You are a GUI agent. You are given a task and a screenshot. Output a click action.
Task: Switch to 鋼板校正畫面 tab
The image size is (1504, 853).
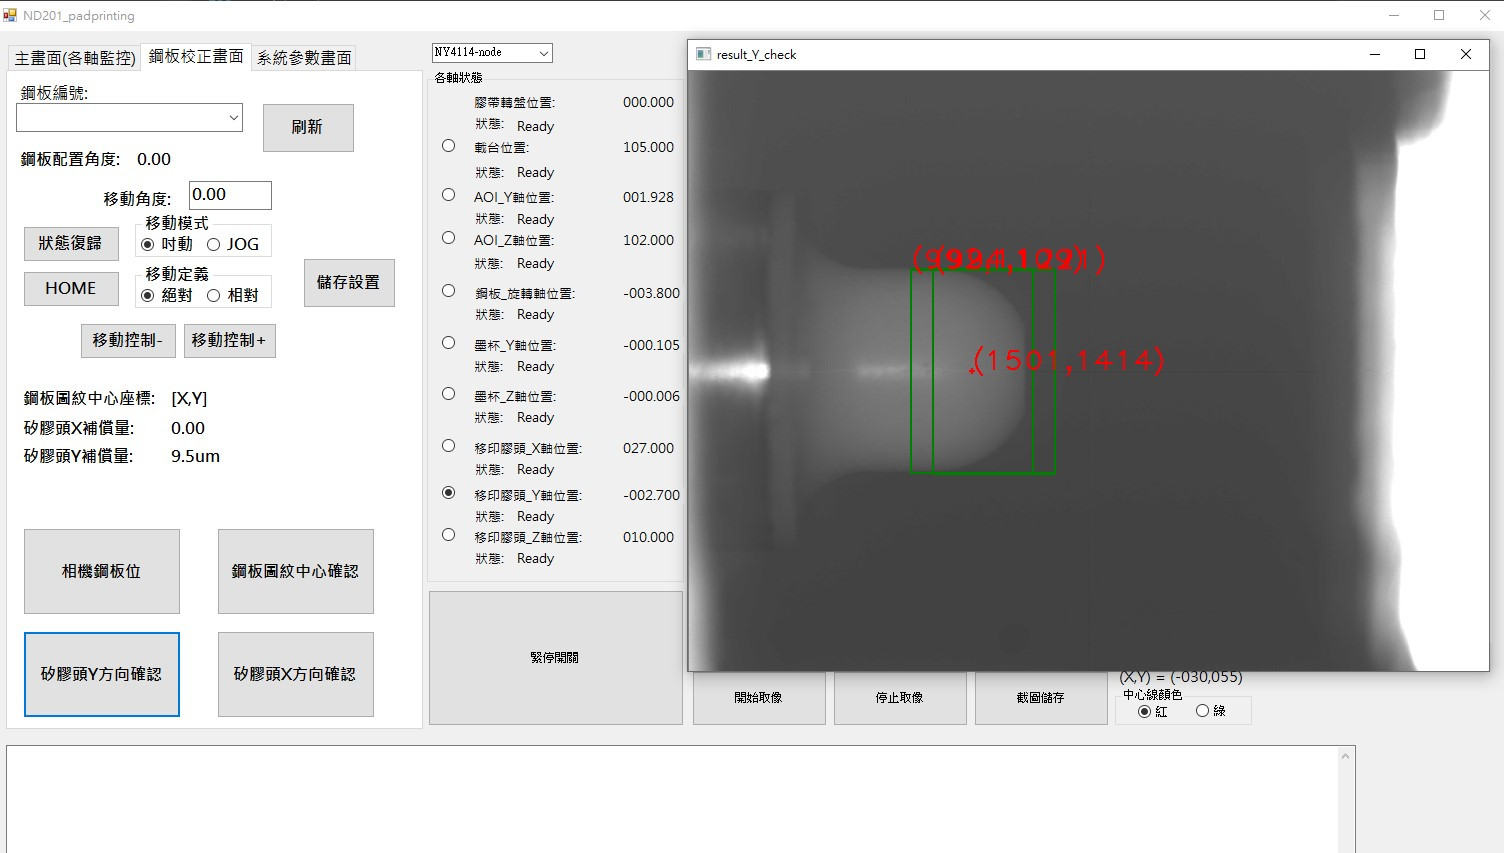click(196, 56)
